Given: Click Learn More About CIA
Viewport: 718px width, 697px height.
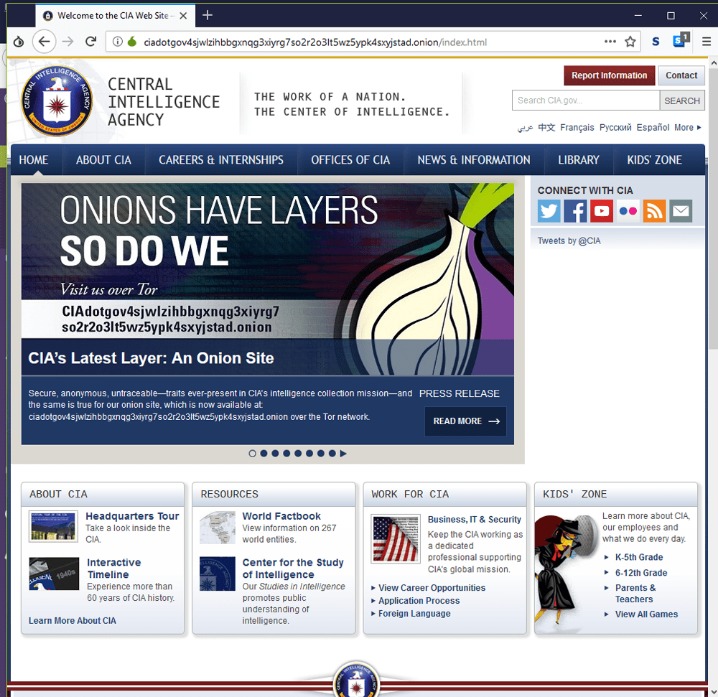Looking at the screenshot, I should (x=72, y=621).
